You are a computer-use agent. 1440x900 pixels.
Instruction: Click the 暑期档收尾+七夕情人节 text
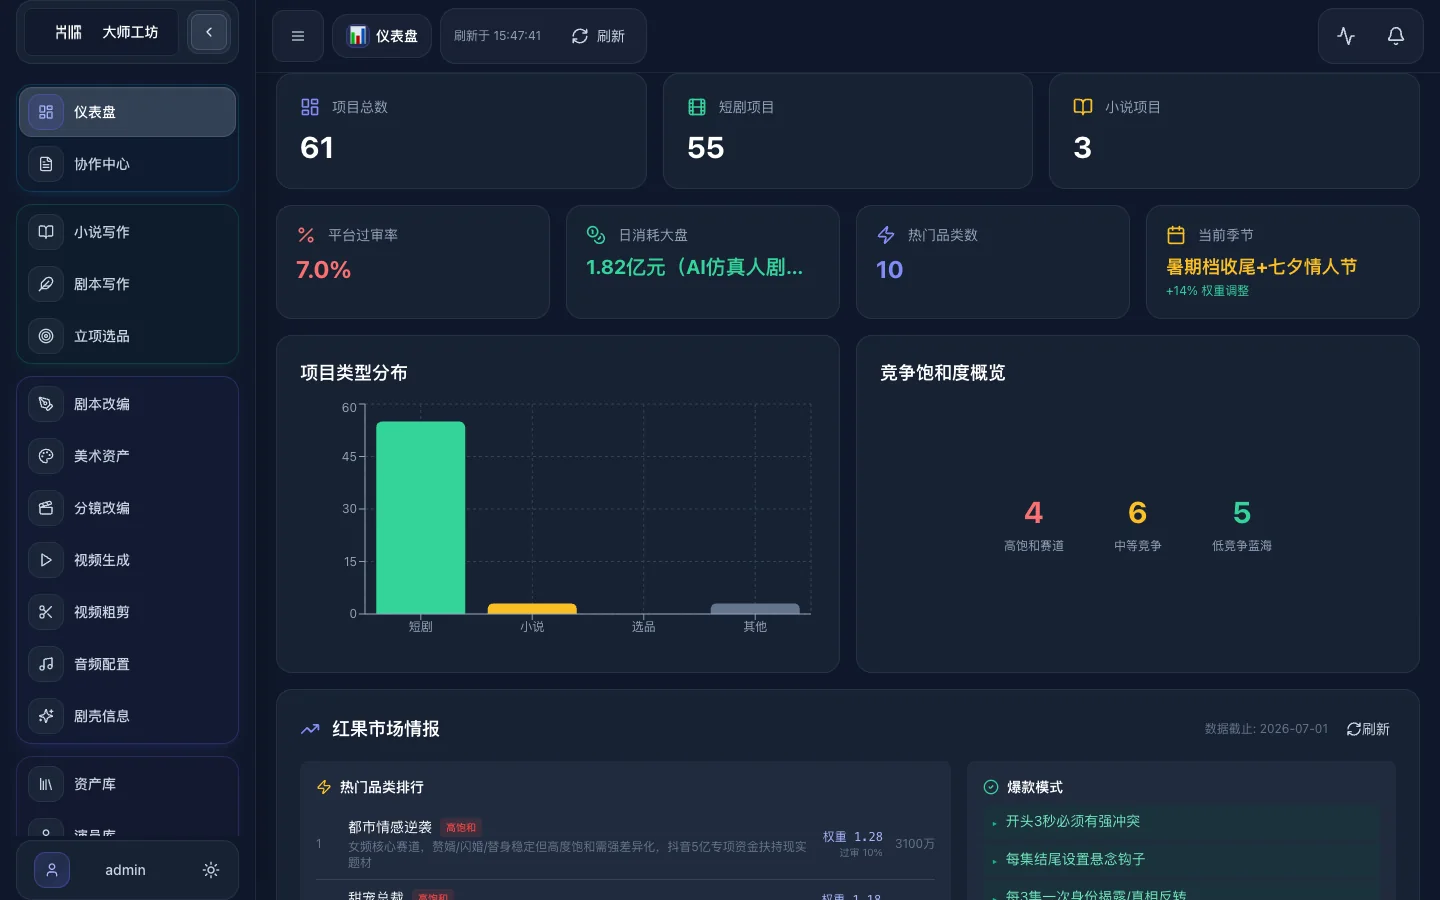tap(1261, 267)
